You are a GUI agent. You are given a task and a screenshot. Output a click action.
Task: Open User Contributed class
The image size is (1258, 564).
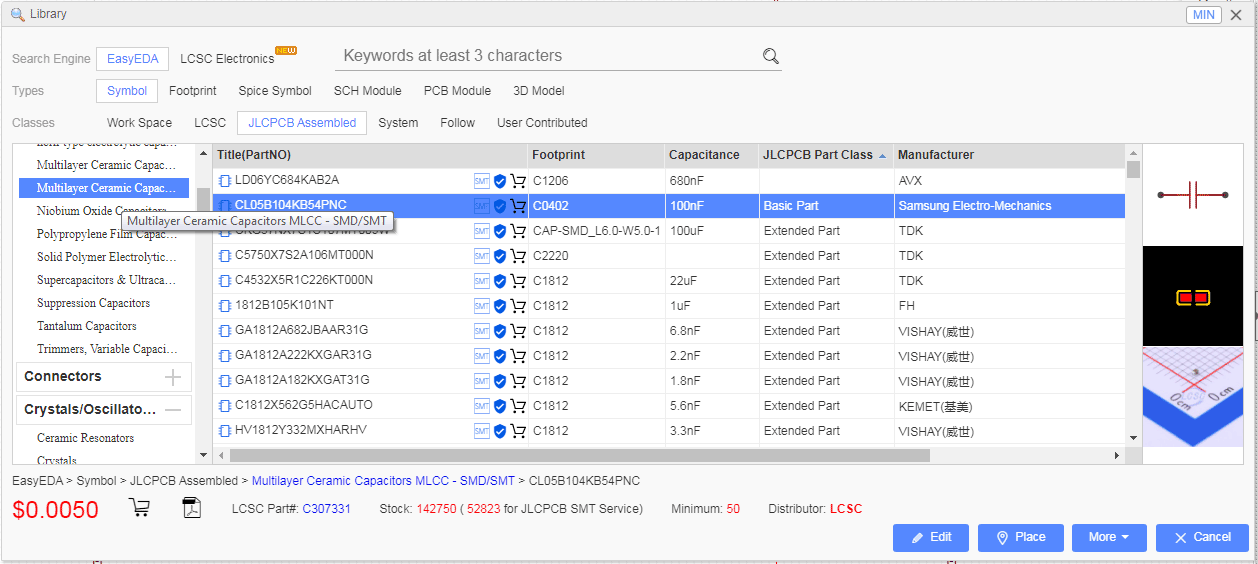[x=542, y=123]
